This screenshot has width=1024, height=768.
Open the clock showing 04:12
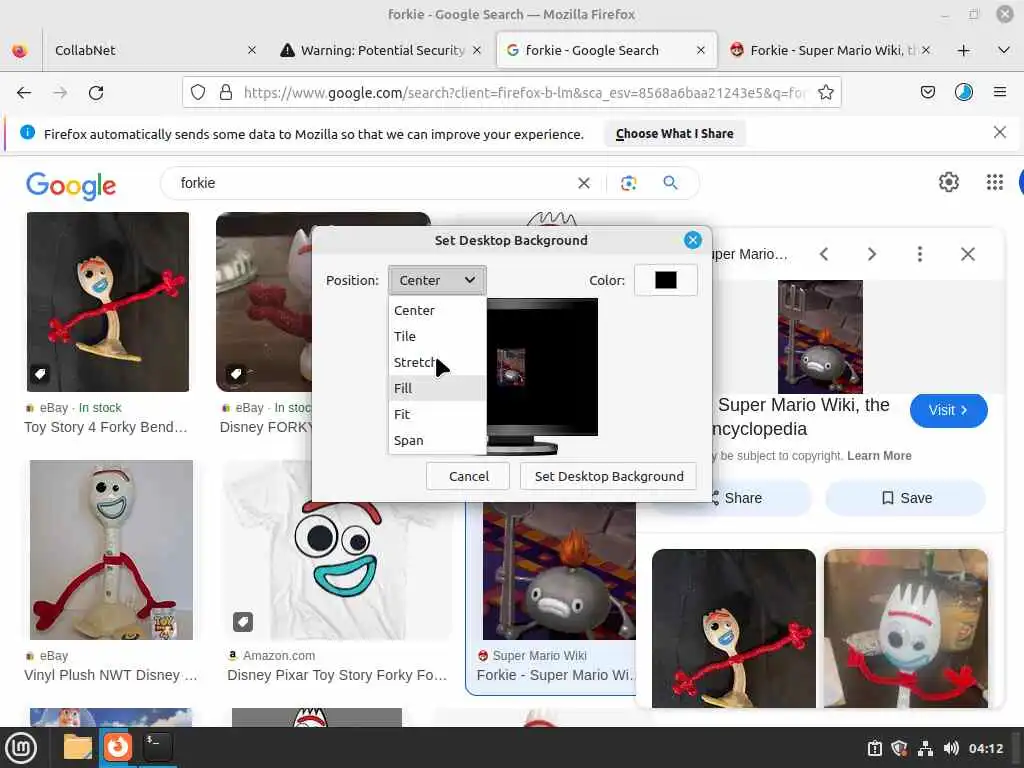coord(985,748)
